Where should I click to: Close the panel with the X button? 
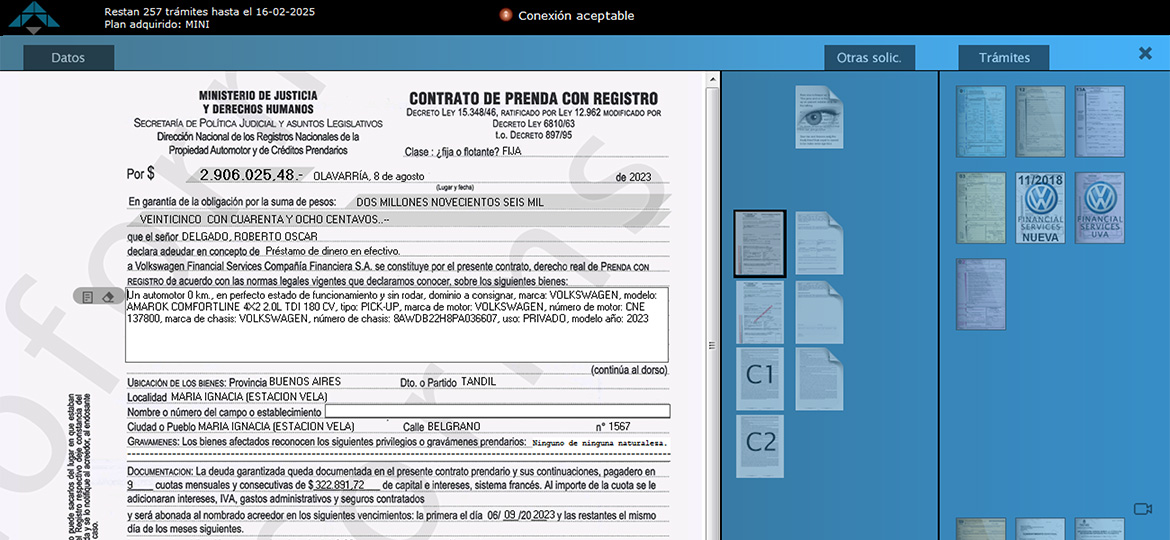click(x=1145, y=54)
